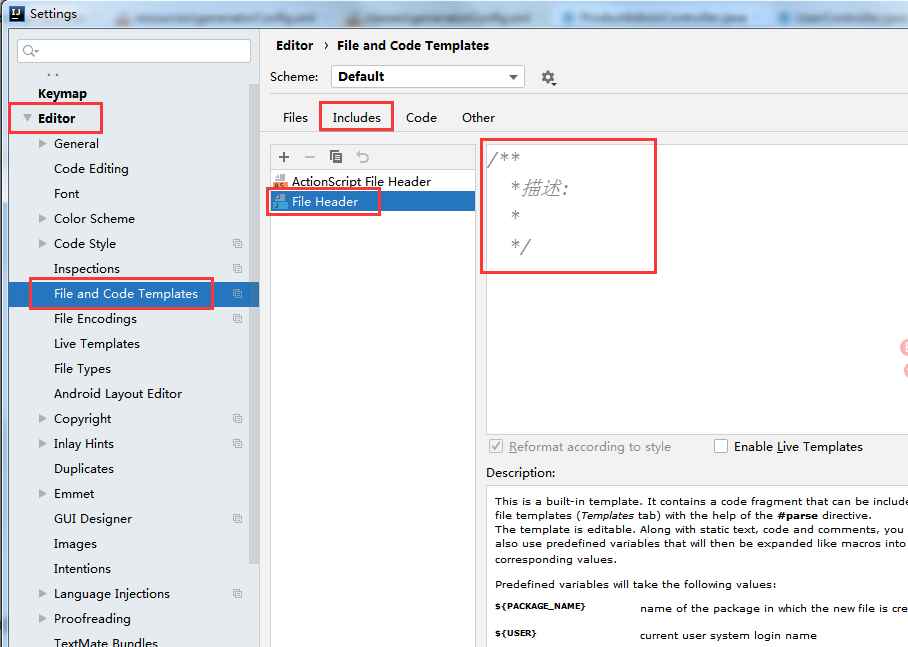Select ActionScript File Header template

click(x=373, y=181)
